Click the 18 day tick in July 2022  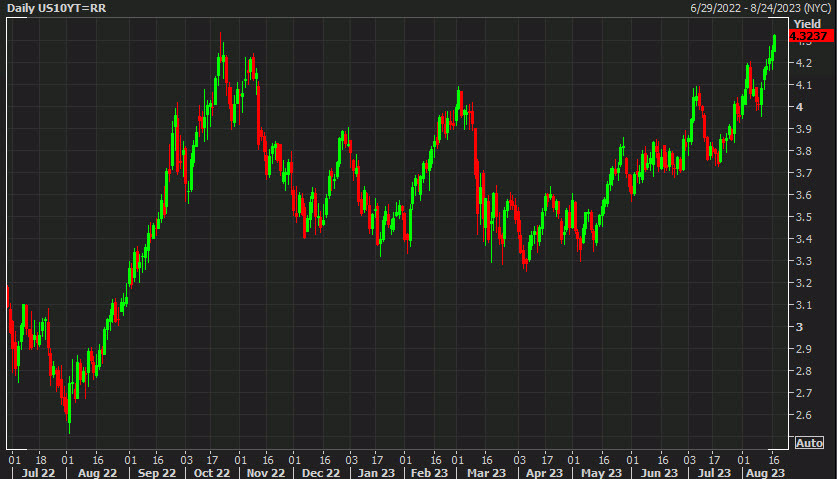coord(41,460)
